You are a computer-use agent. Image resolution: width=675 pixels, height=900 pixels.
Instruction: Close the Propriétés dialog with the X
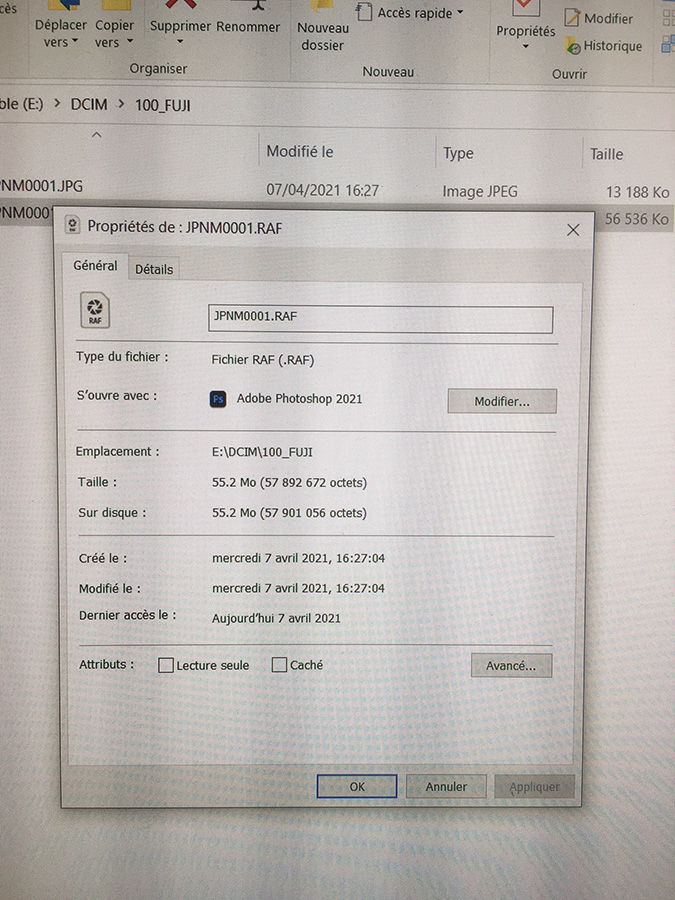(573, 229)
